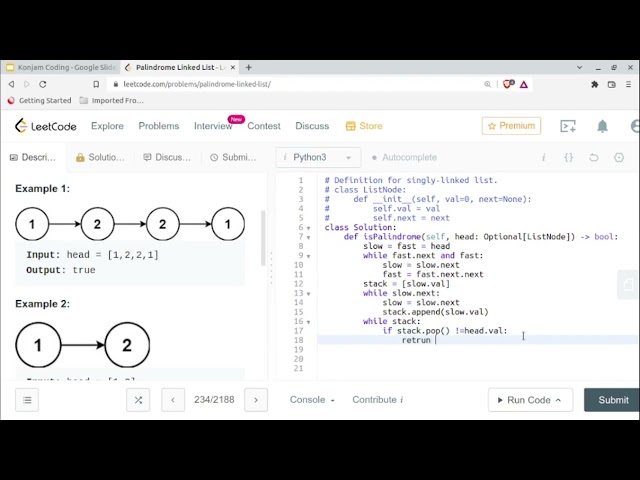Open the Console dropdown
The width and height of the screenshot is (640, 480).
pos(312,400)
